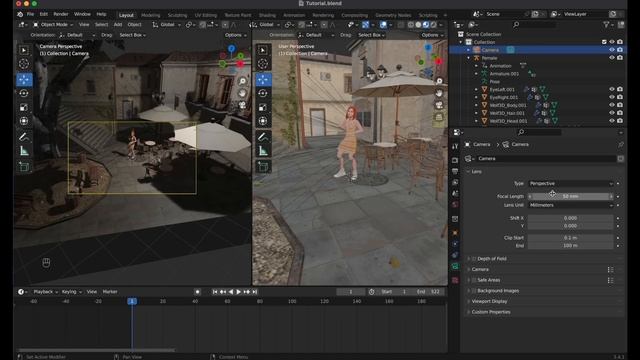The image size is (640, 360).
Task: Switch to the Modeling workspace tab
Action: (151, 15)
